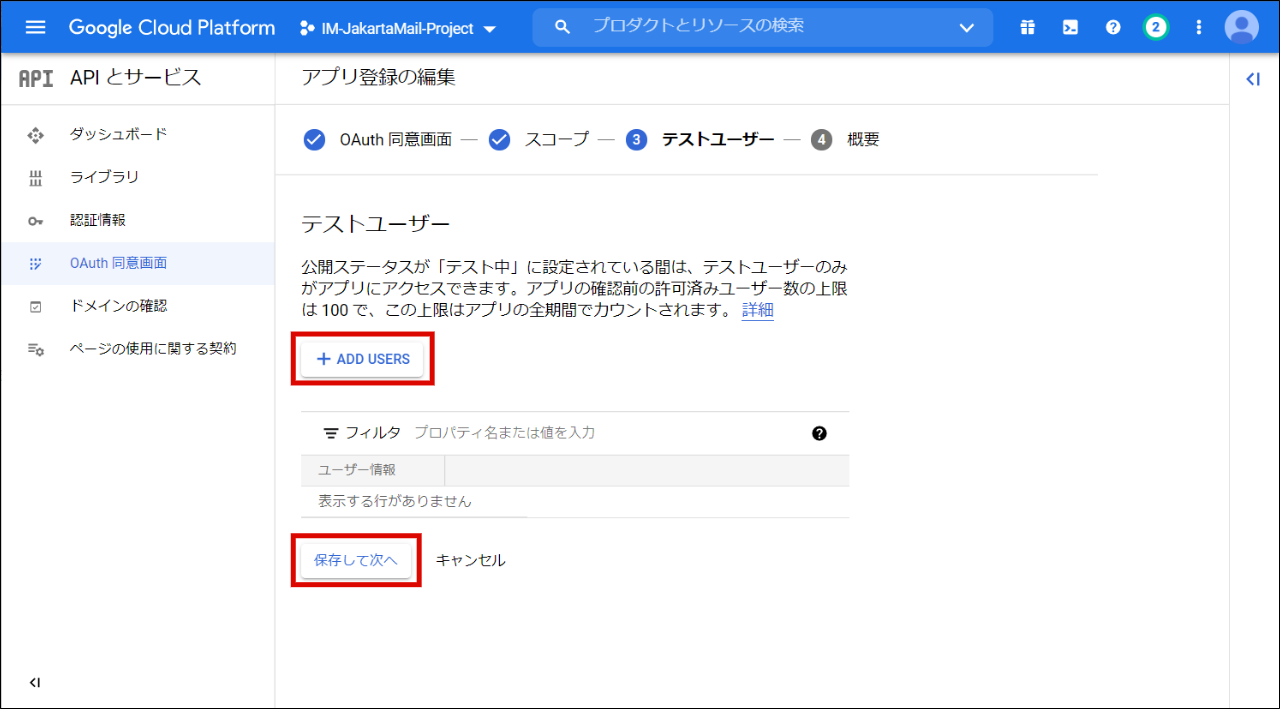1280x709 pixels.
Task: Focus the フィルタ property input field
Action: (600, 433)
